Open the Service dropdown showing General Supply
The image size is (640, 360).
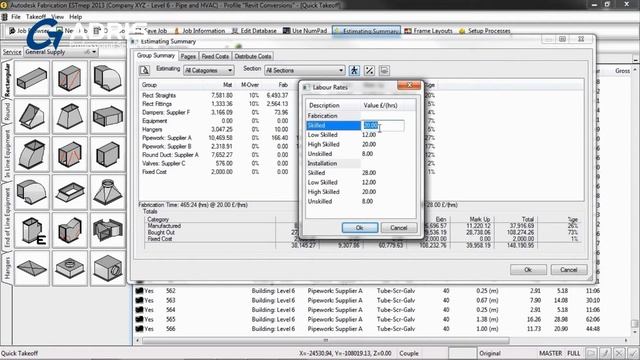(61, 52)
